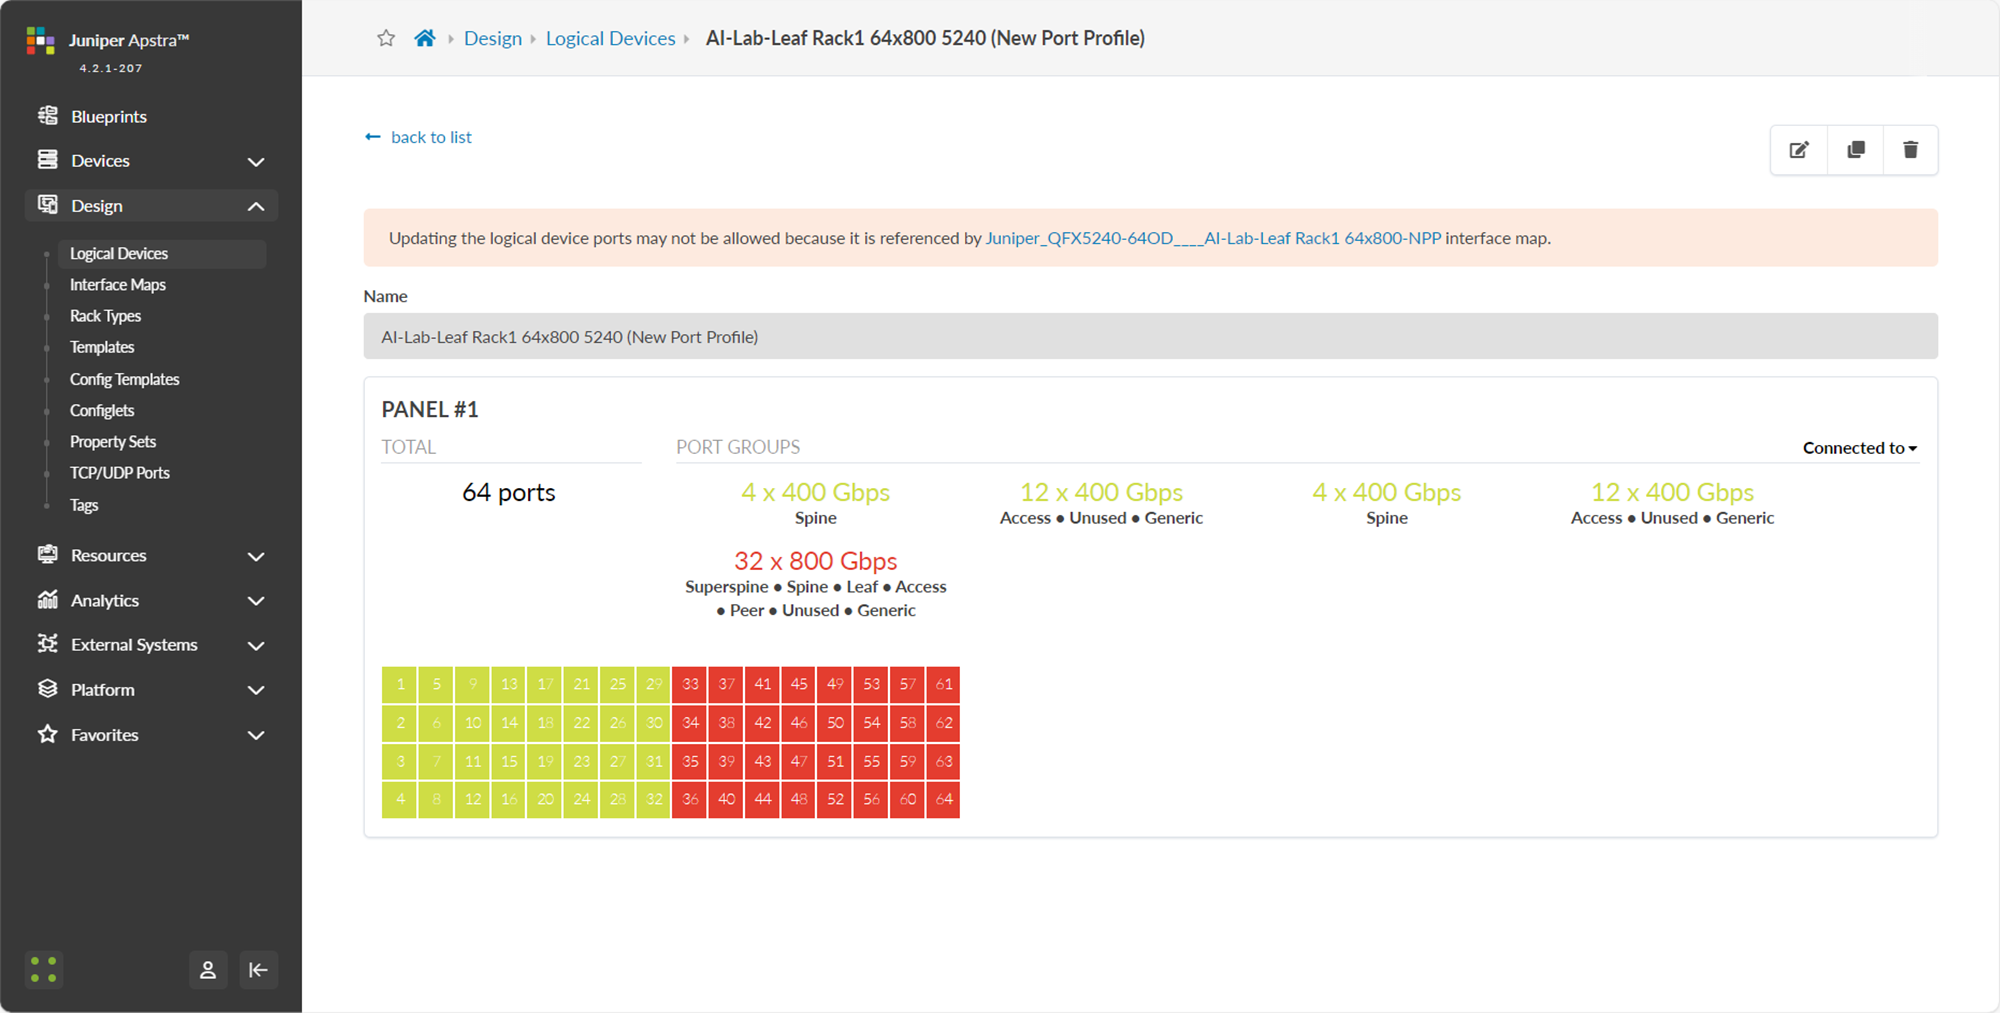Open Configlets in sidebar
2000x1013 pixels.
click(x=102, y=410)
